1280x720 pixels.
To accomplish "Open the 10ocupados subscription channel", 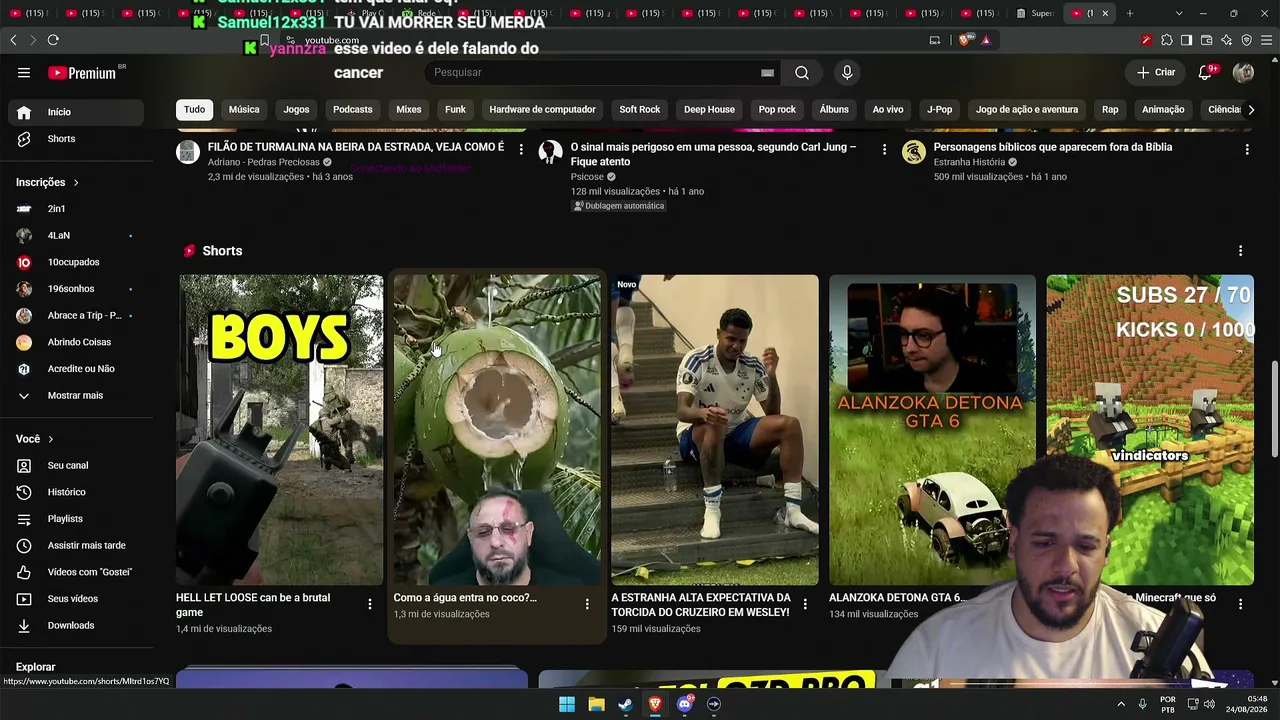I will click(78, 262).
